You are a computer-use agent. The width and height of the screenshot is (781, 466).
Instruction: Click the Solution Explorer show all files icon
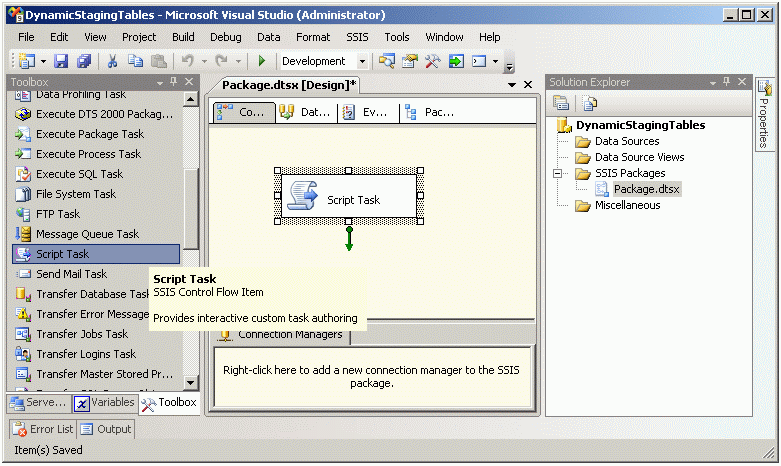(x=590, y=103)
